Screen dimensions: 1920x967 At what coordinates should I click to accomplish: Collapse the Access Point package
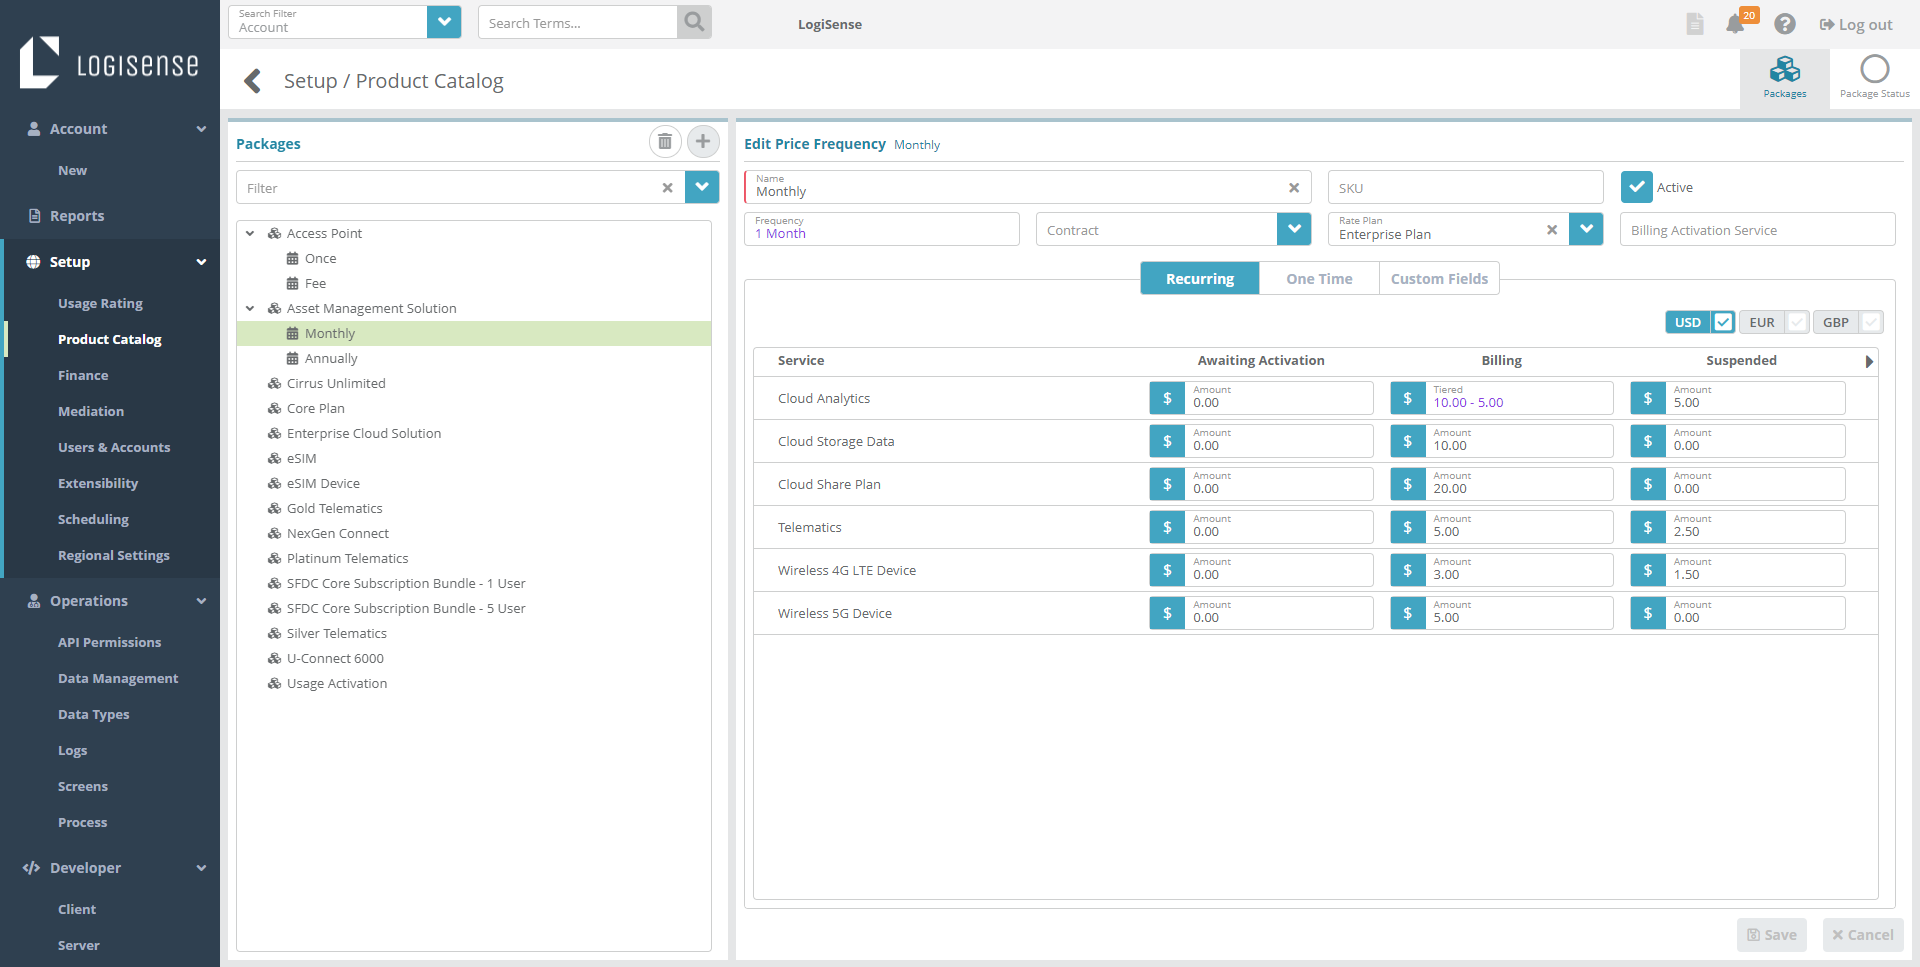click(250, 233)
